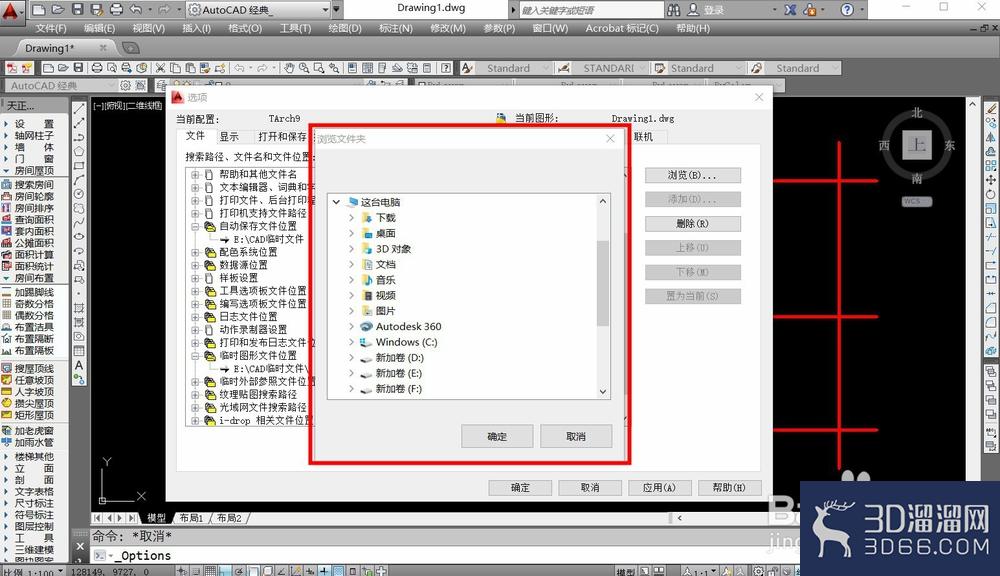Viewport: 1000px width, 576px height.
Task: Expand 桌面 folder in browse dialog
Action: (351, 233)
